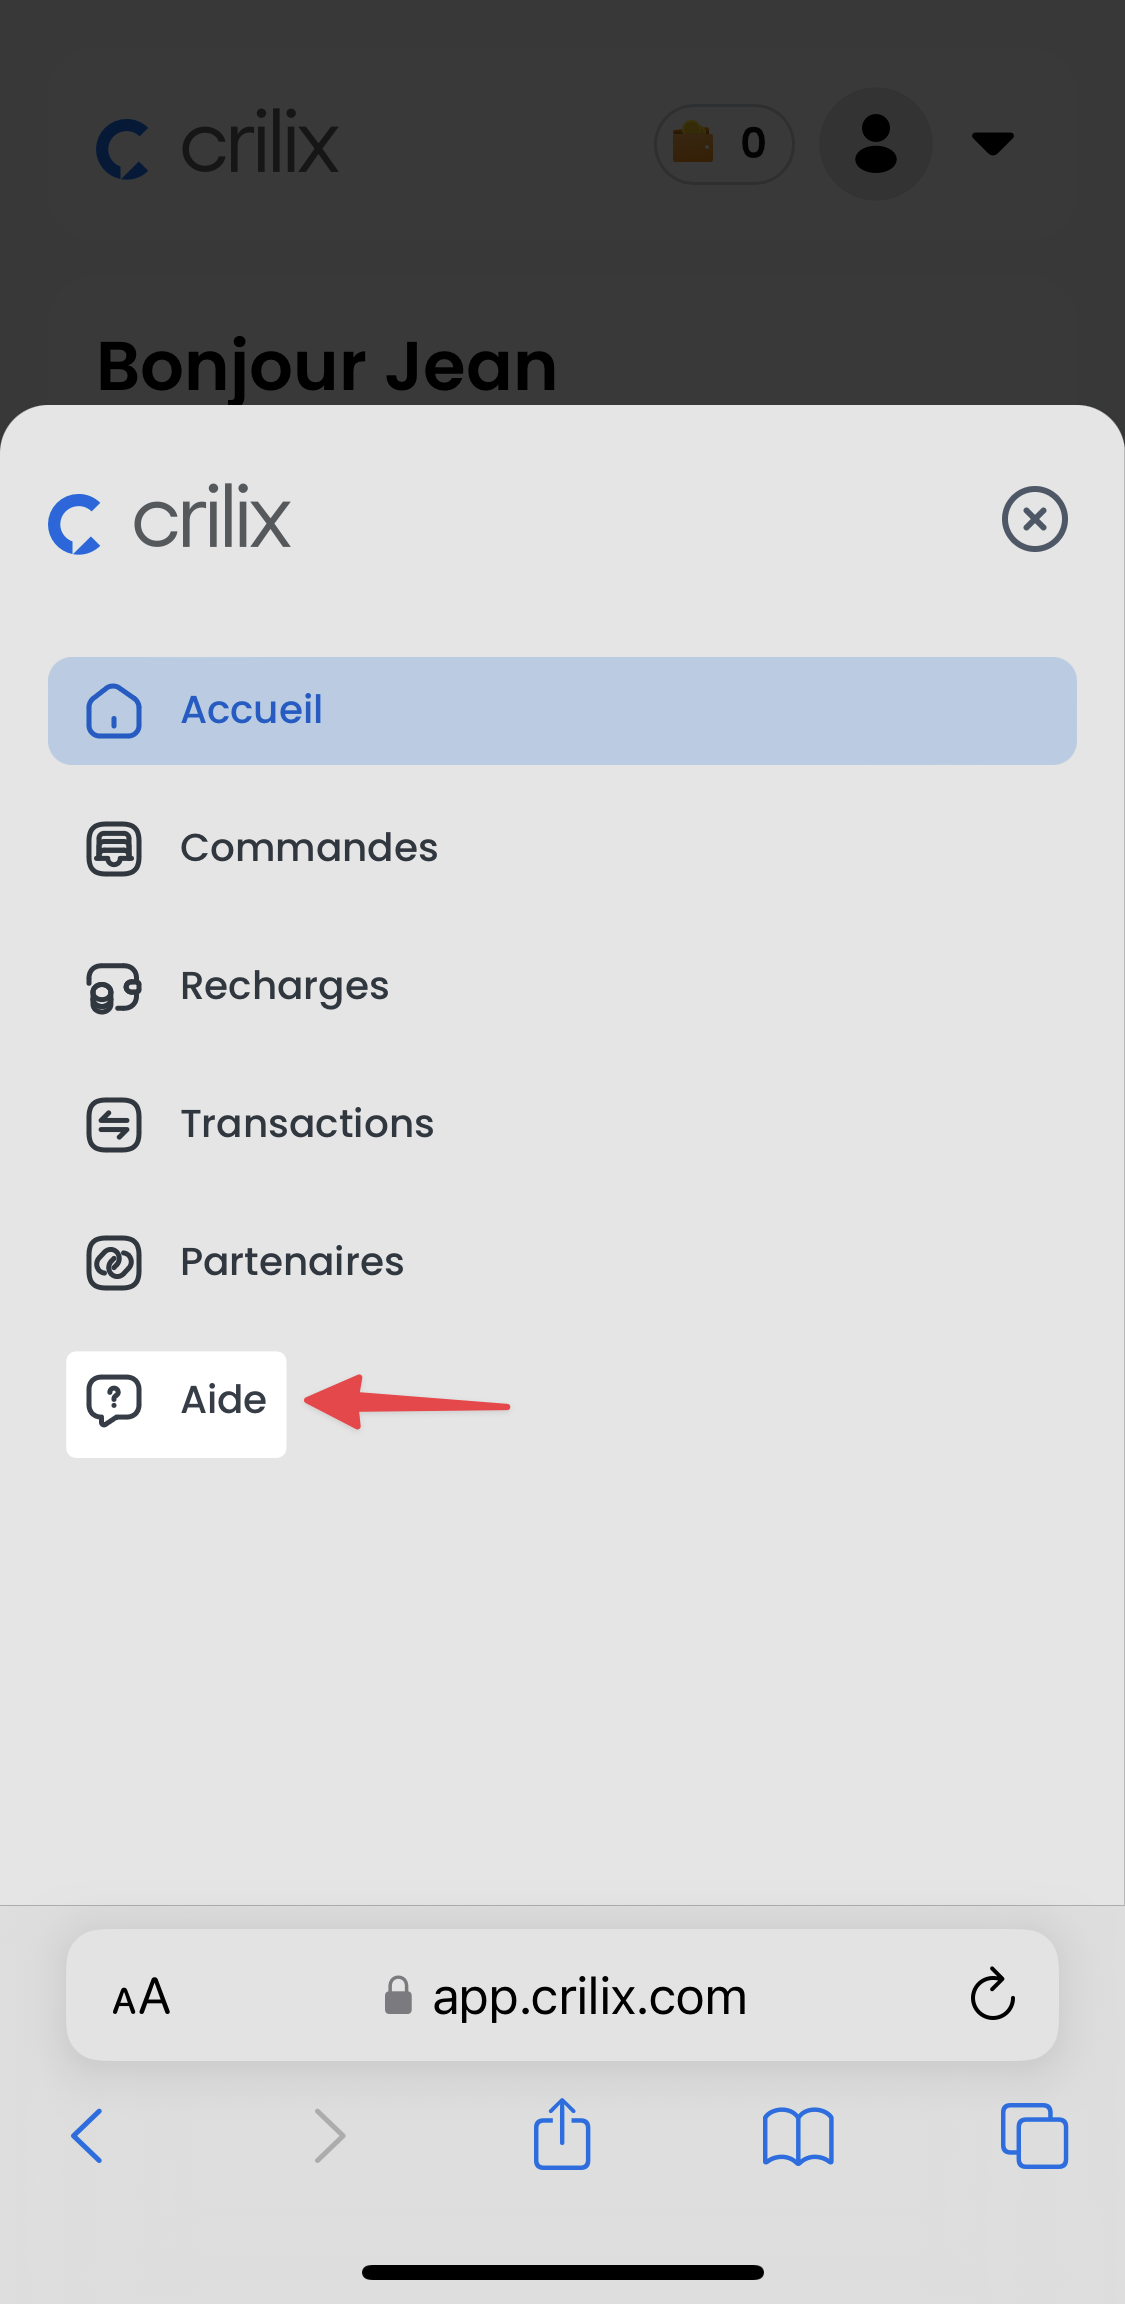Open the highlighted Aide item
Screen dimensions: 1125x2304
[176, 1404]
